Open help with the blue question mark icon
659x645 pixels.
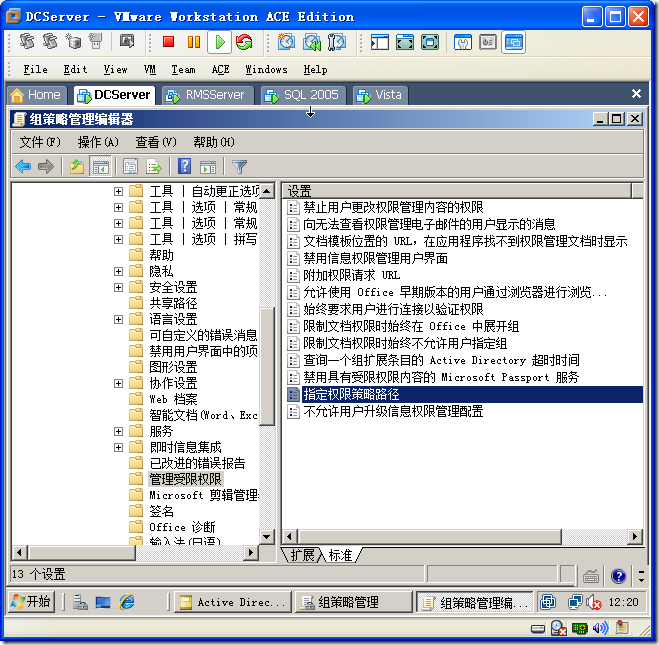(185, 166)
